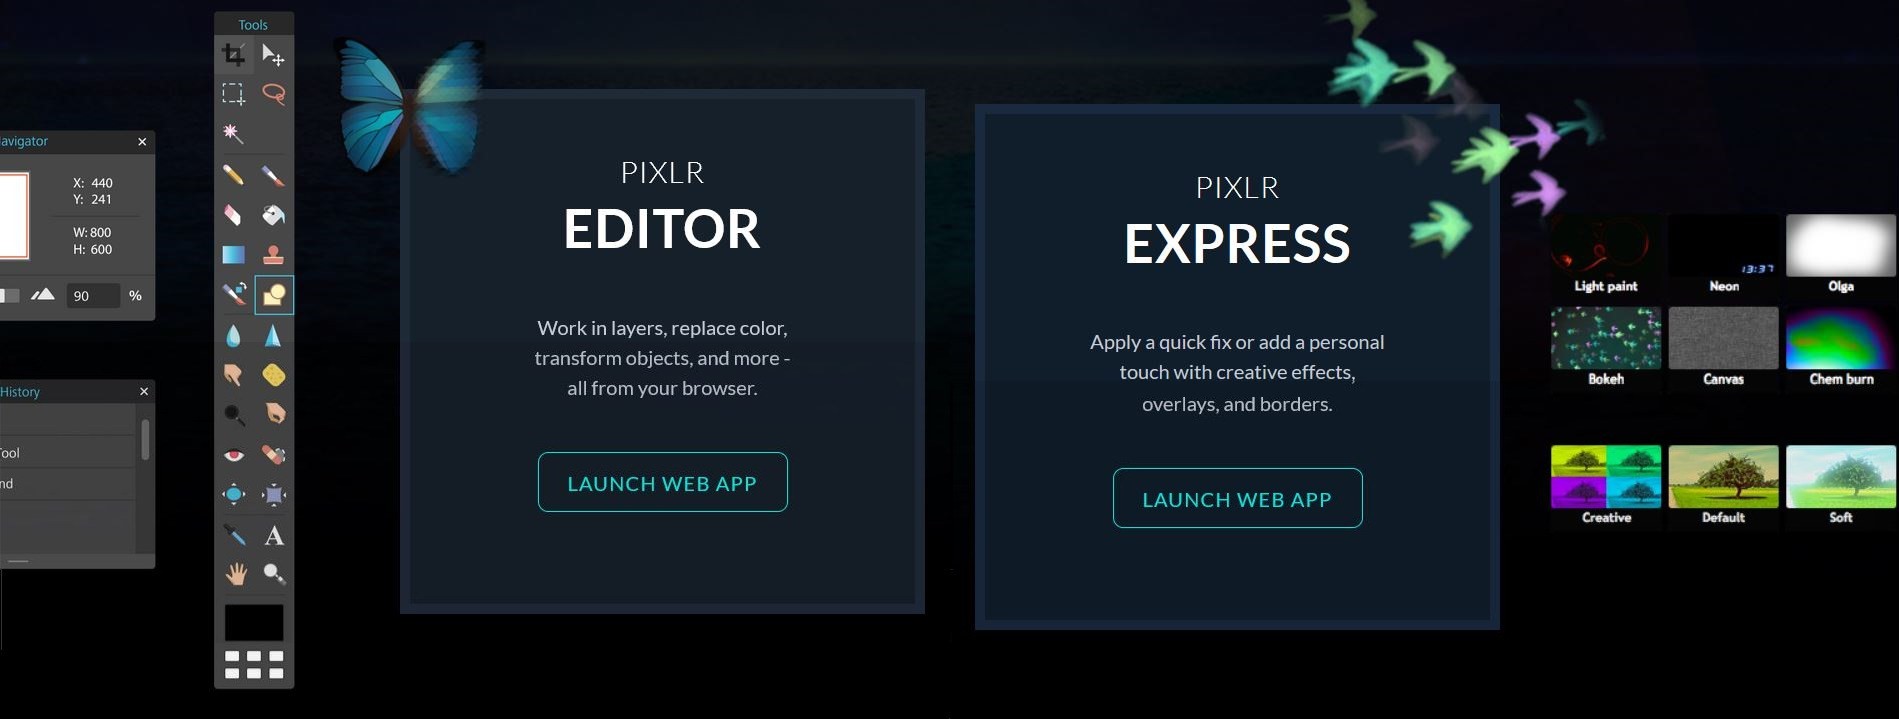The height and width of the screenshot is (719, 1899).
Task: Click the zoom percentage field showing 90
Action: [x=93, y=296]
